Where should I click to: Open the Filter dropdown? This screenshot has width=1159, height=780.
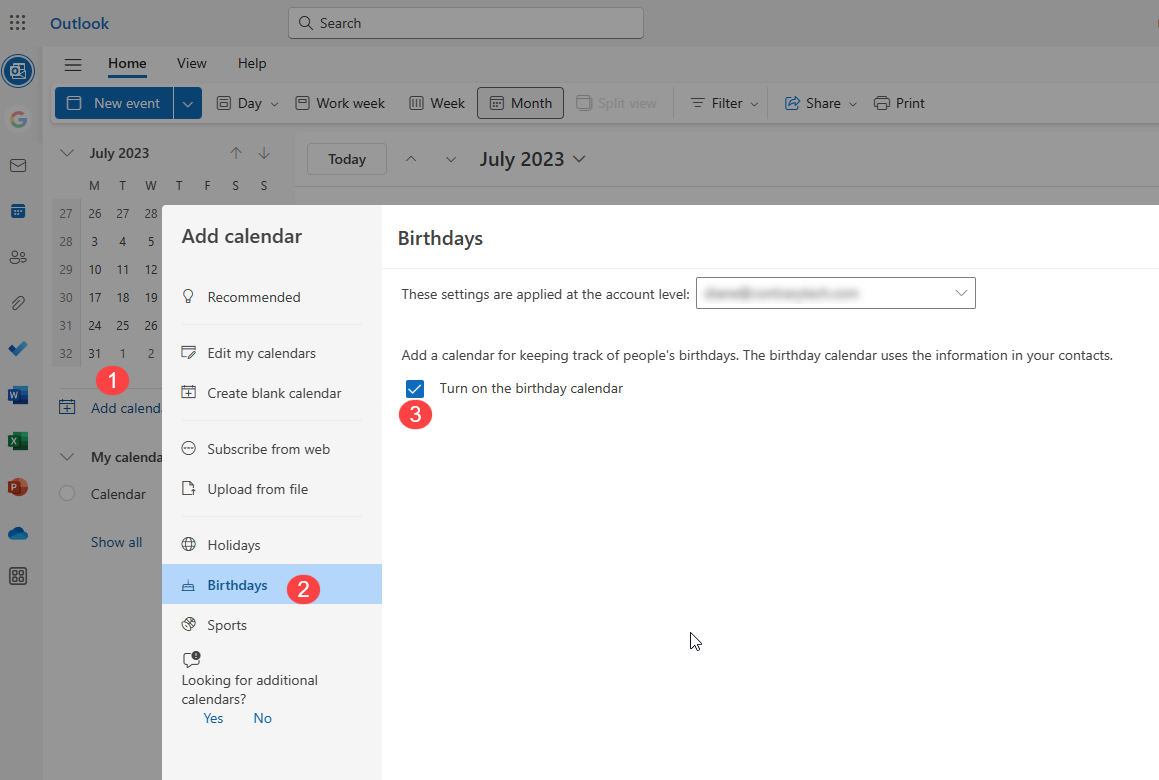click(724, 103)
